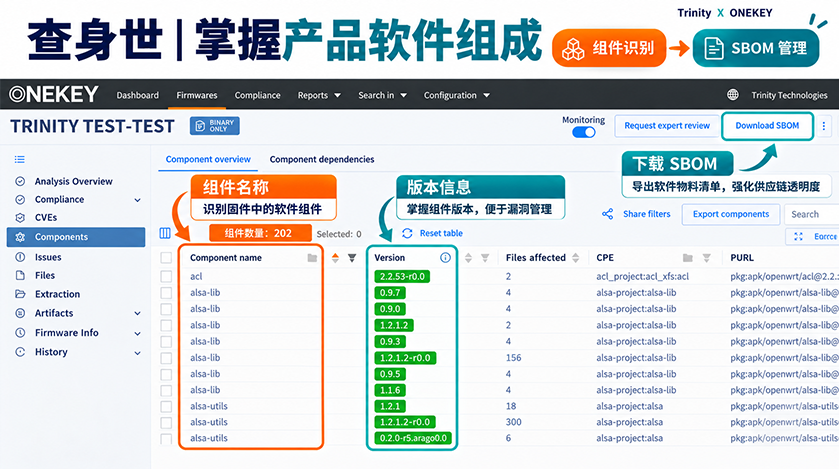839x469 pixels.
Task: Click the 2.2.53-r0.0 version badge
Action: (402, 276)
